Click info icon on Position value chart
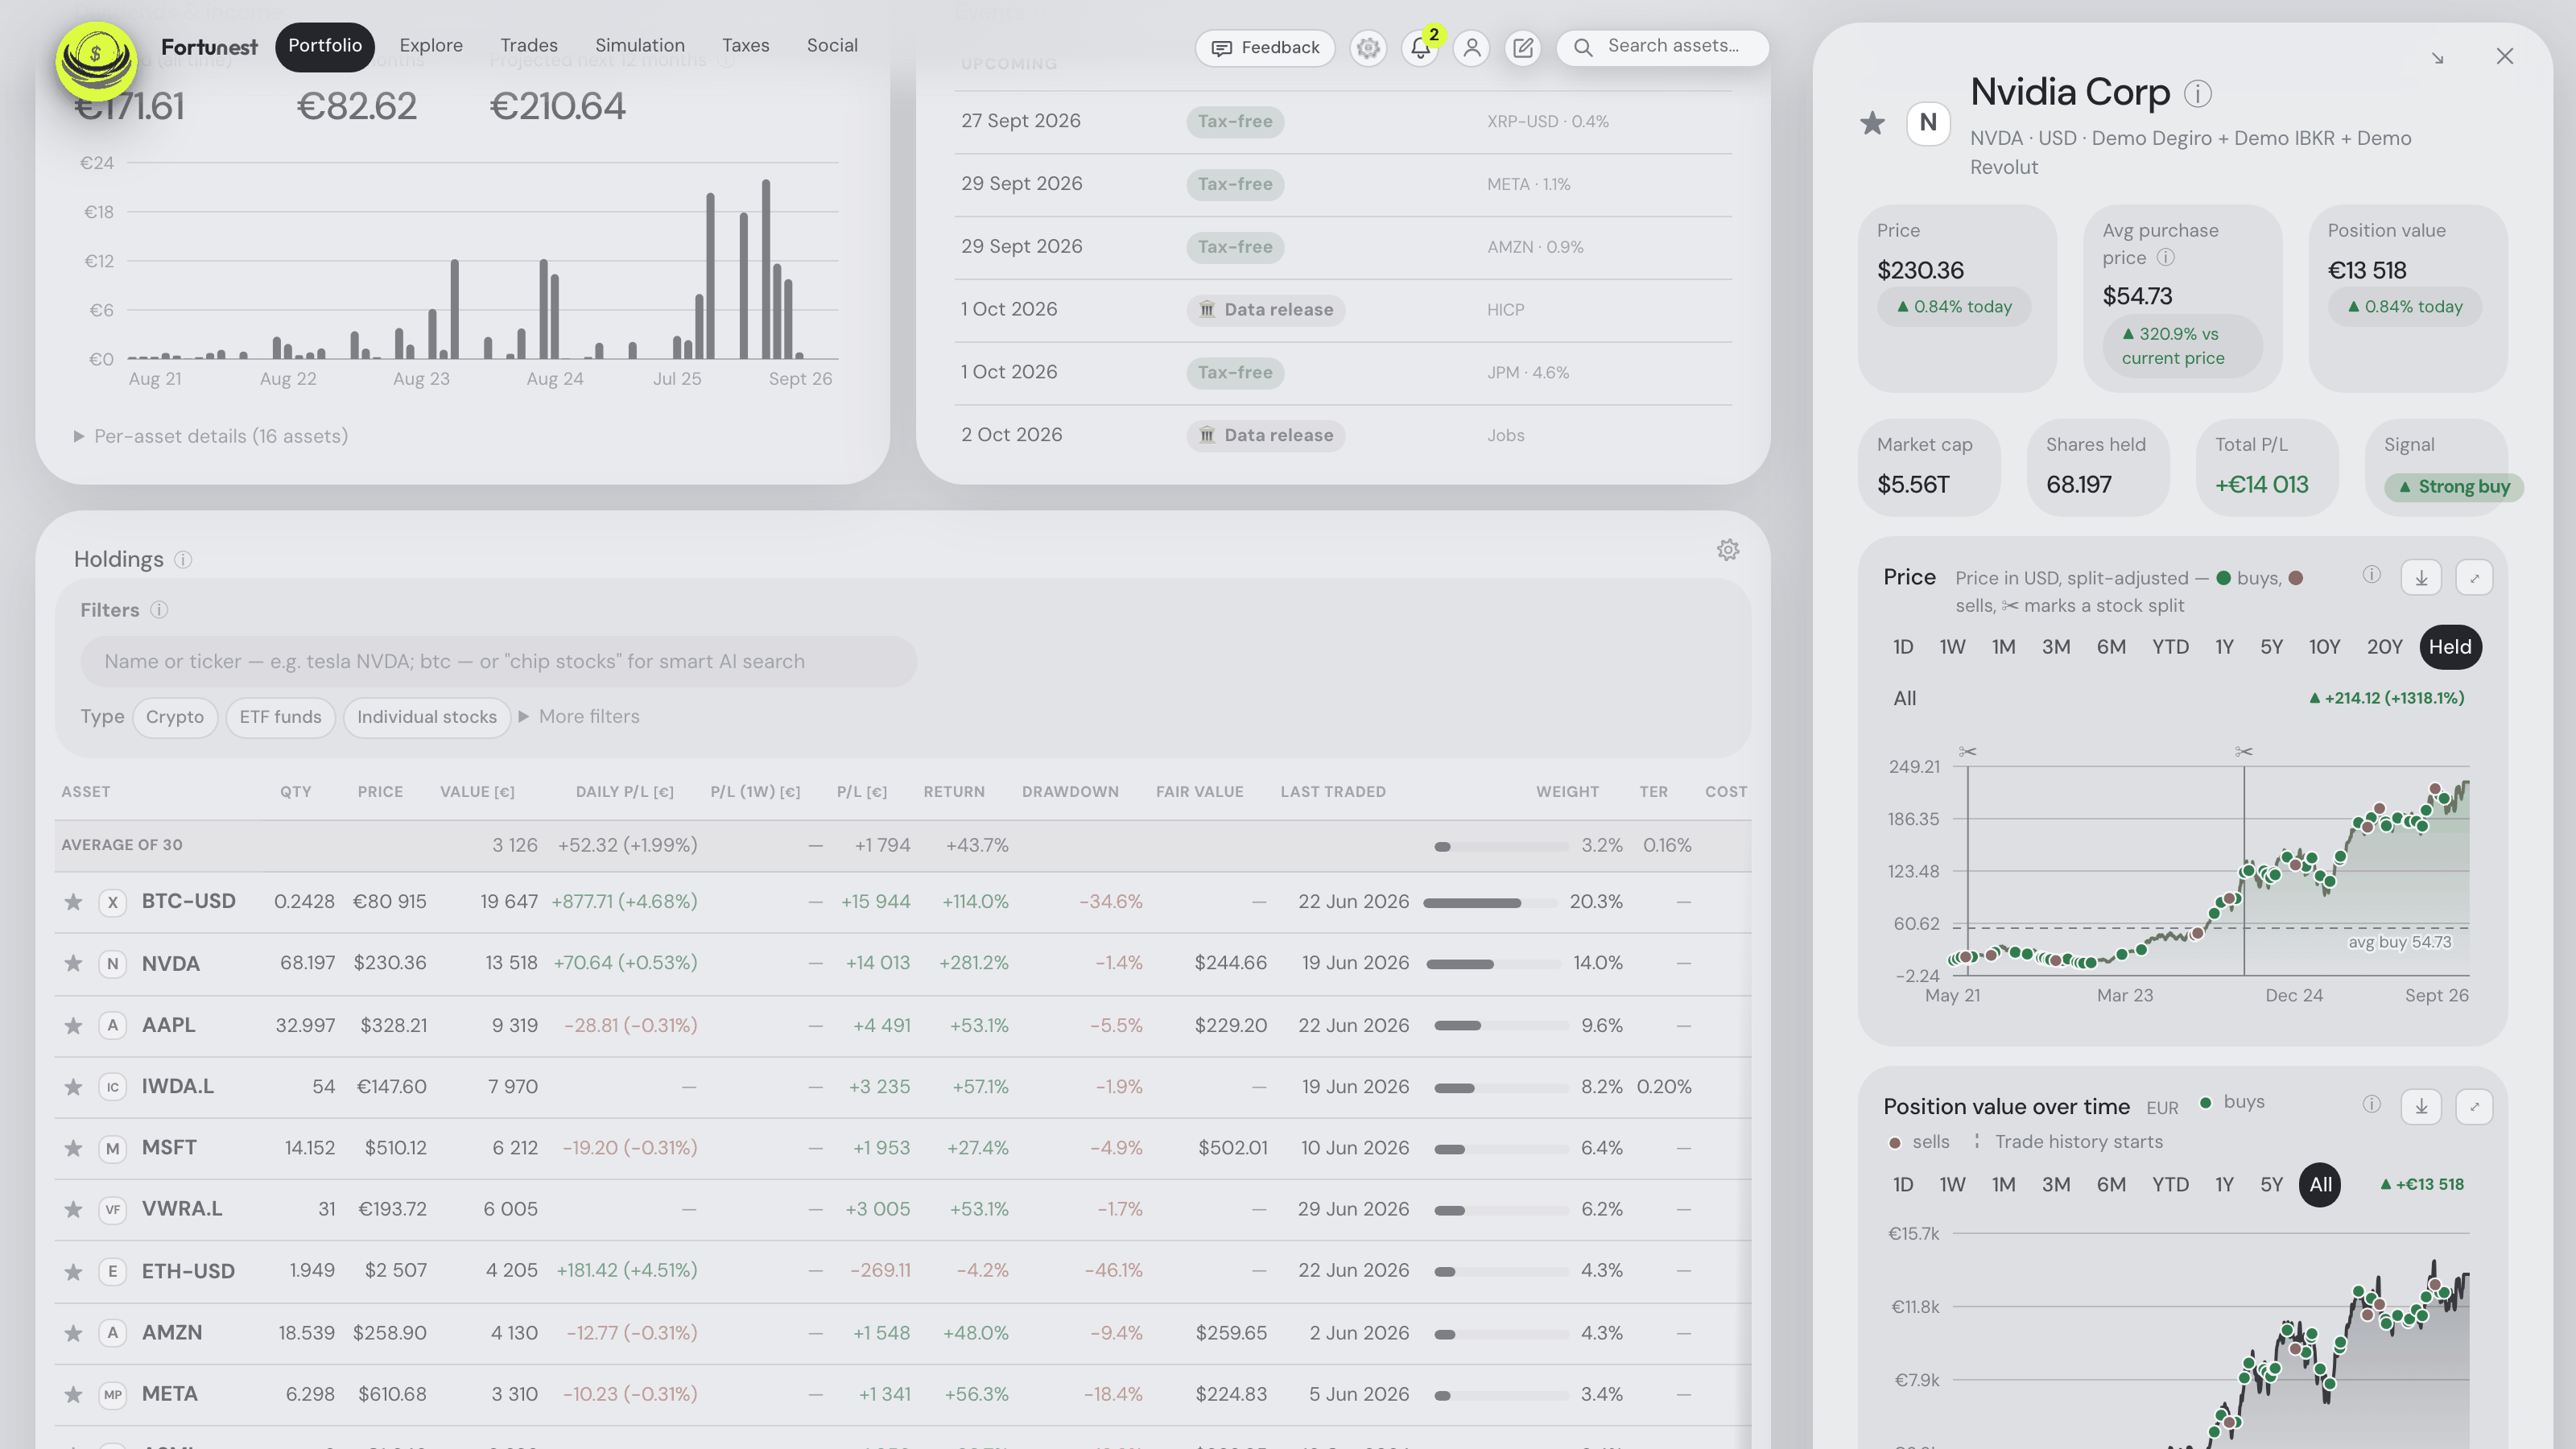 2372,1104
